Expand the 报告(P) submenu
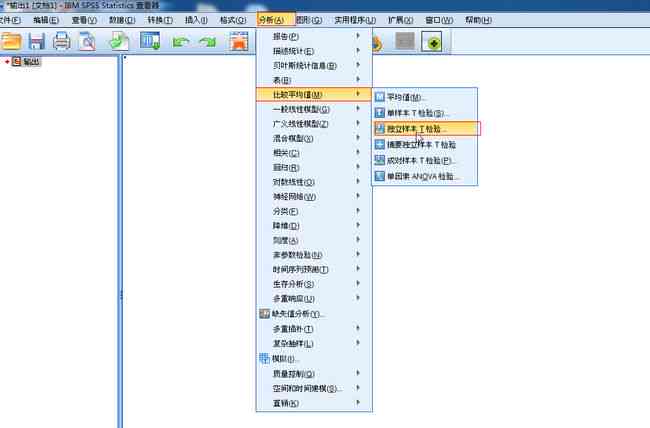Image resolution: width=650 pixels, height=428 pixels. pos(314,36)
